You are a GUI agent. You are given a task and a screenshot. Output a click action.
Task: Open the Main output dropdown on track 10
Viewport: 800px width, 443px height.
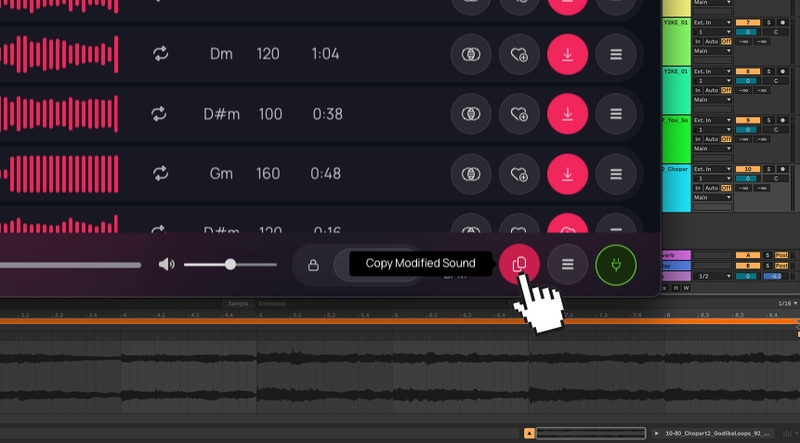(x=712, y=198)
